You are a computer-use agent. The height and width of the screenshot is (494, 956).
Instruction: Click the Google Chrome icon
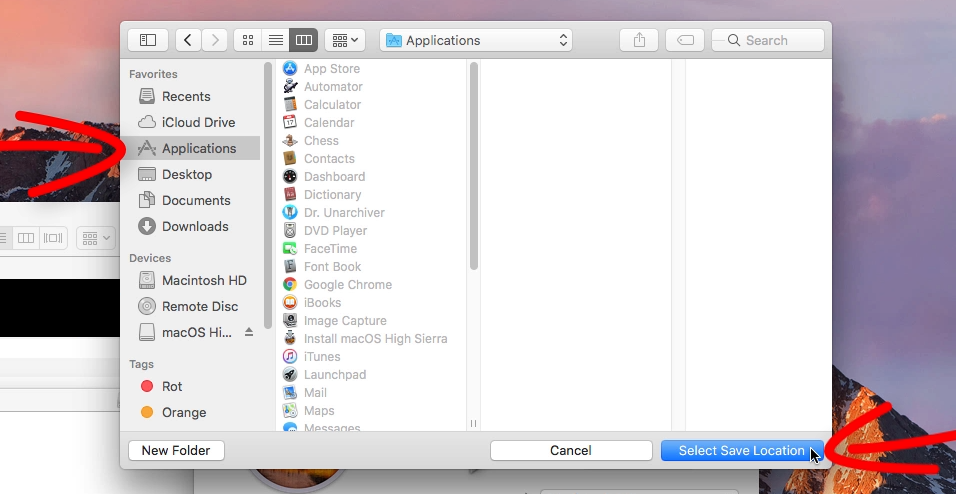tap(290, 284)
